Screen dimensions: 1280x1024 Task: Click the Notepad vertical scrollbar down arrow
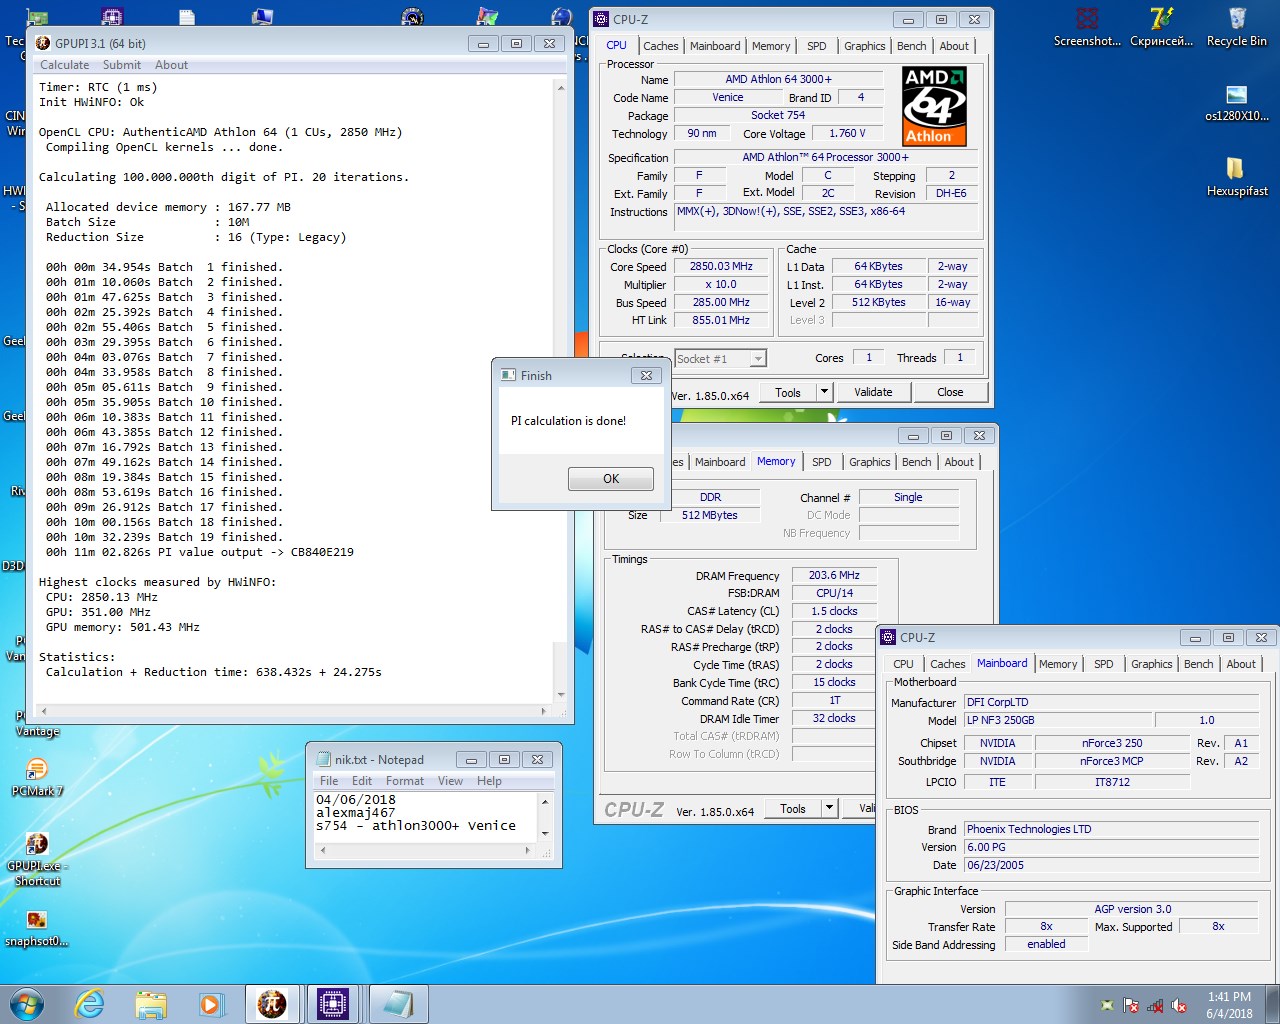545,833
